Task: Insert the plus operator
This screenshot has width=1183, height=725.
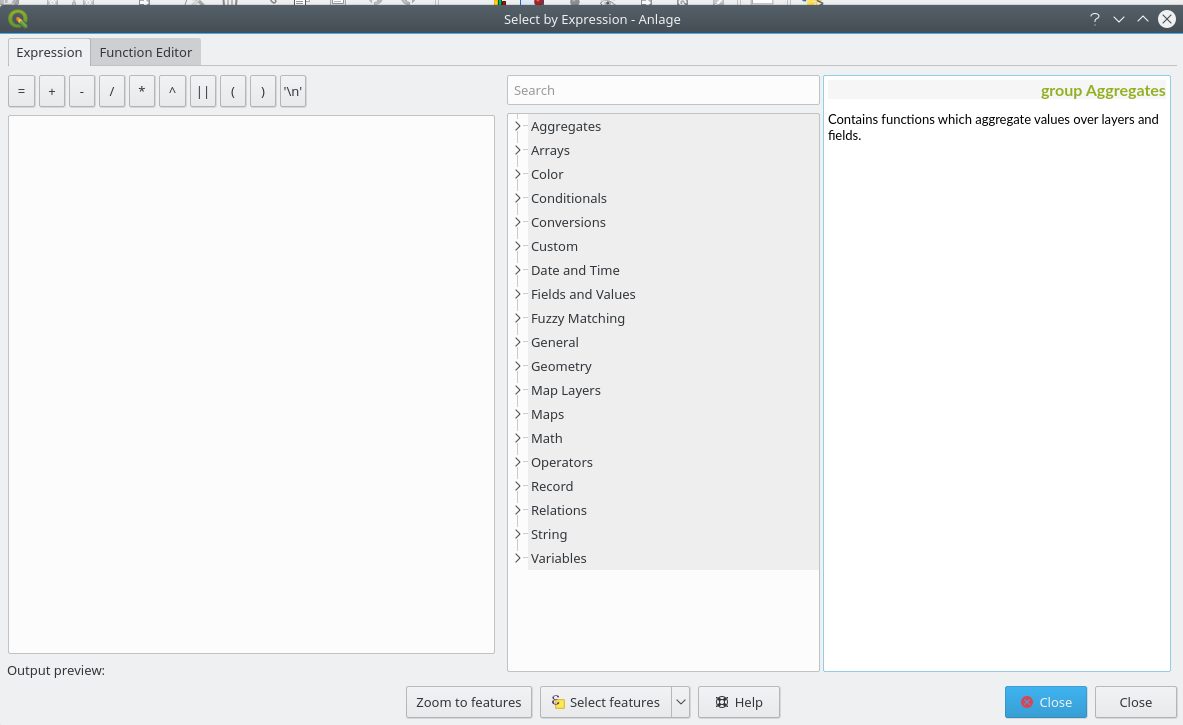Action: click(x=51, y=91)
